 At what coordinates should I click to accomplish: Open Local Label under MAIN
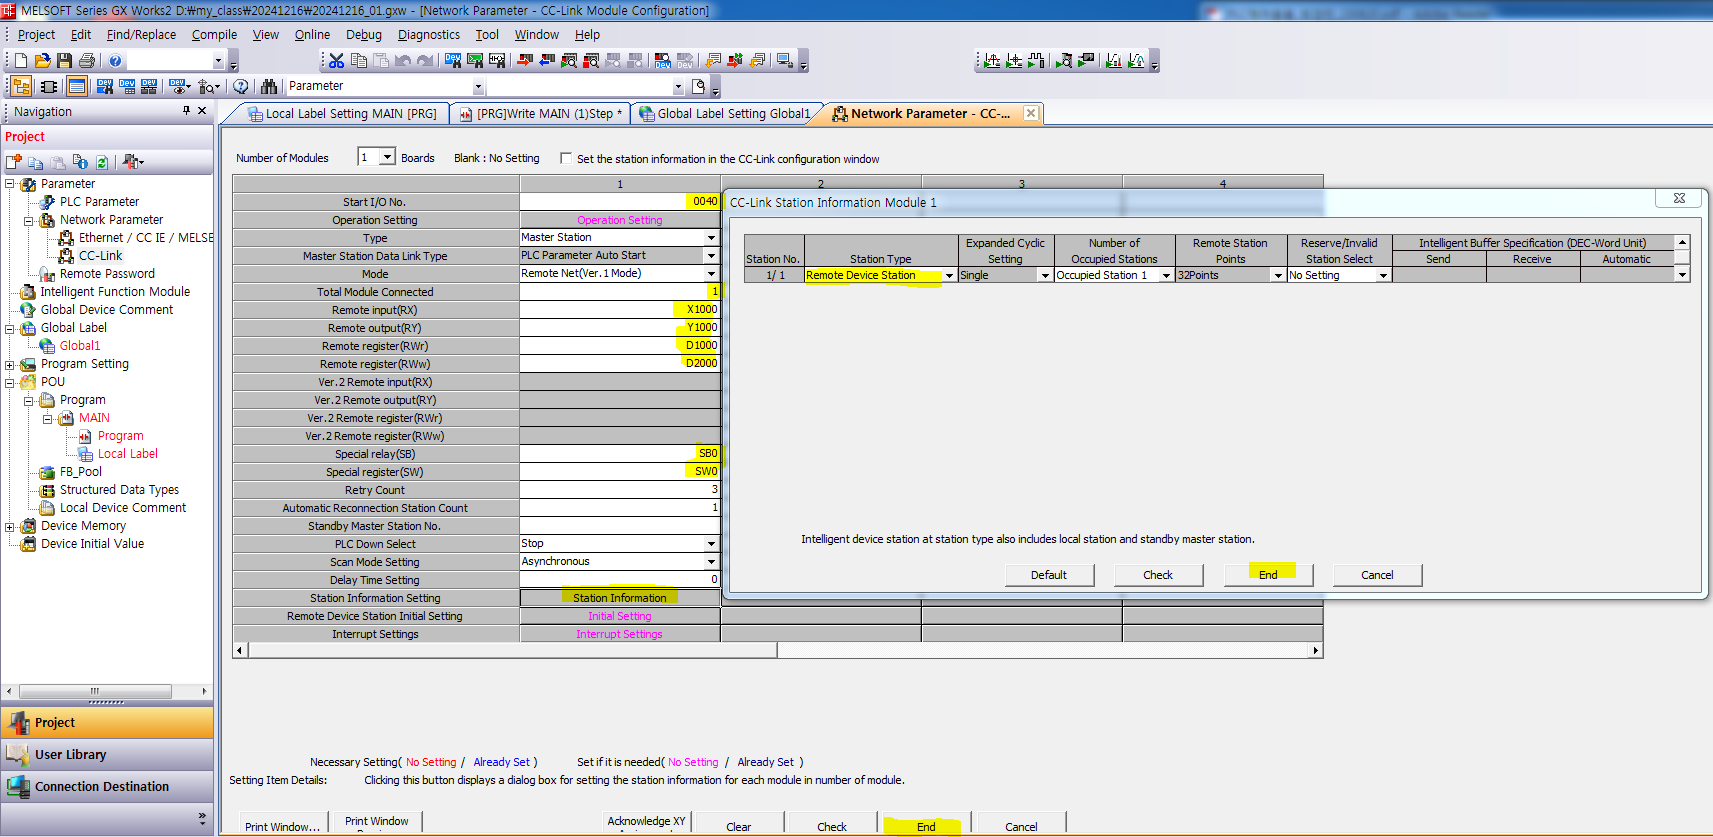point(128,454)
